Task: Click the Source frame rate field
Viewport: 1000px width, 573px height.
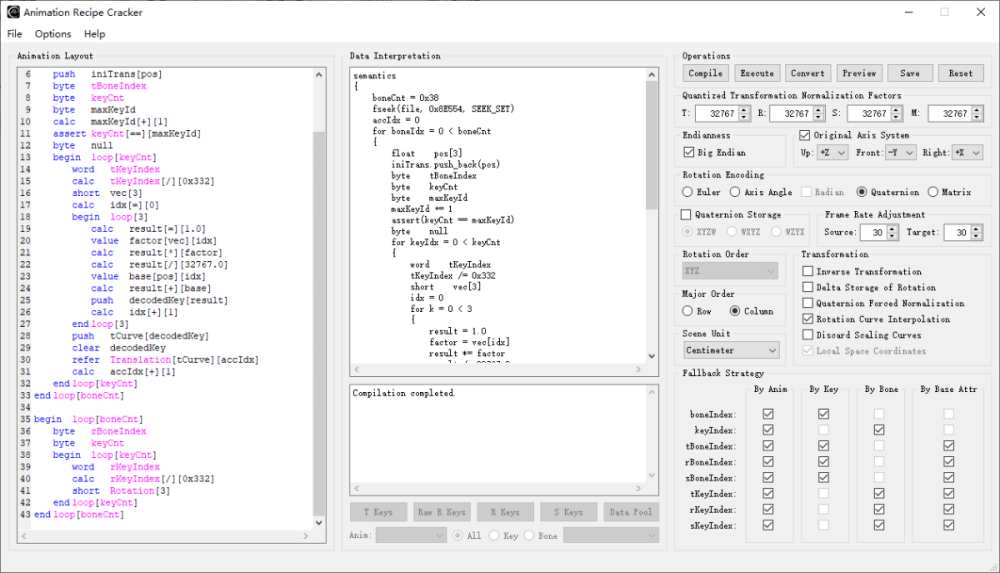Action: click(874, 232)
